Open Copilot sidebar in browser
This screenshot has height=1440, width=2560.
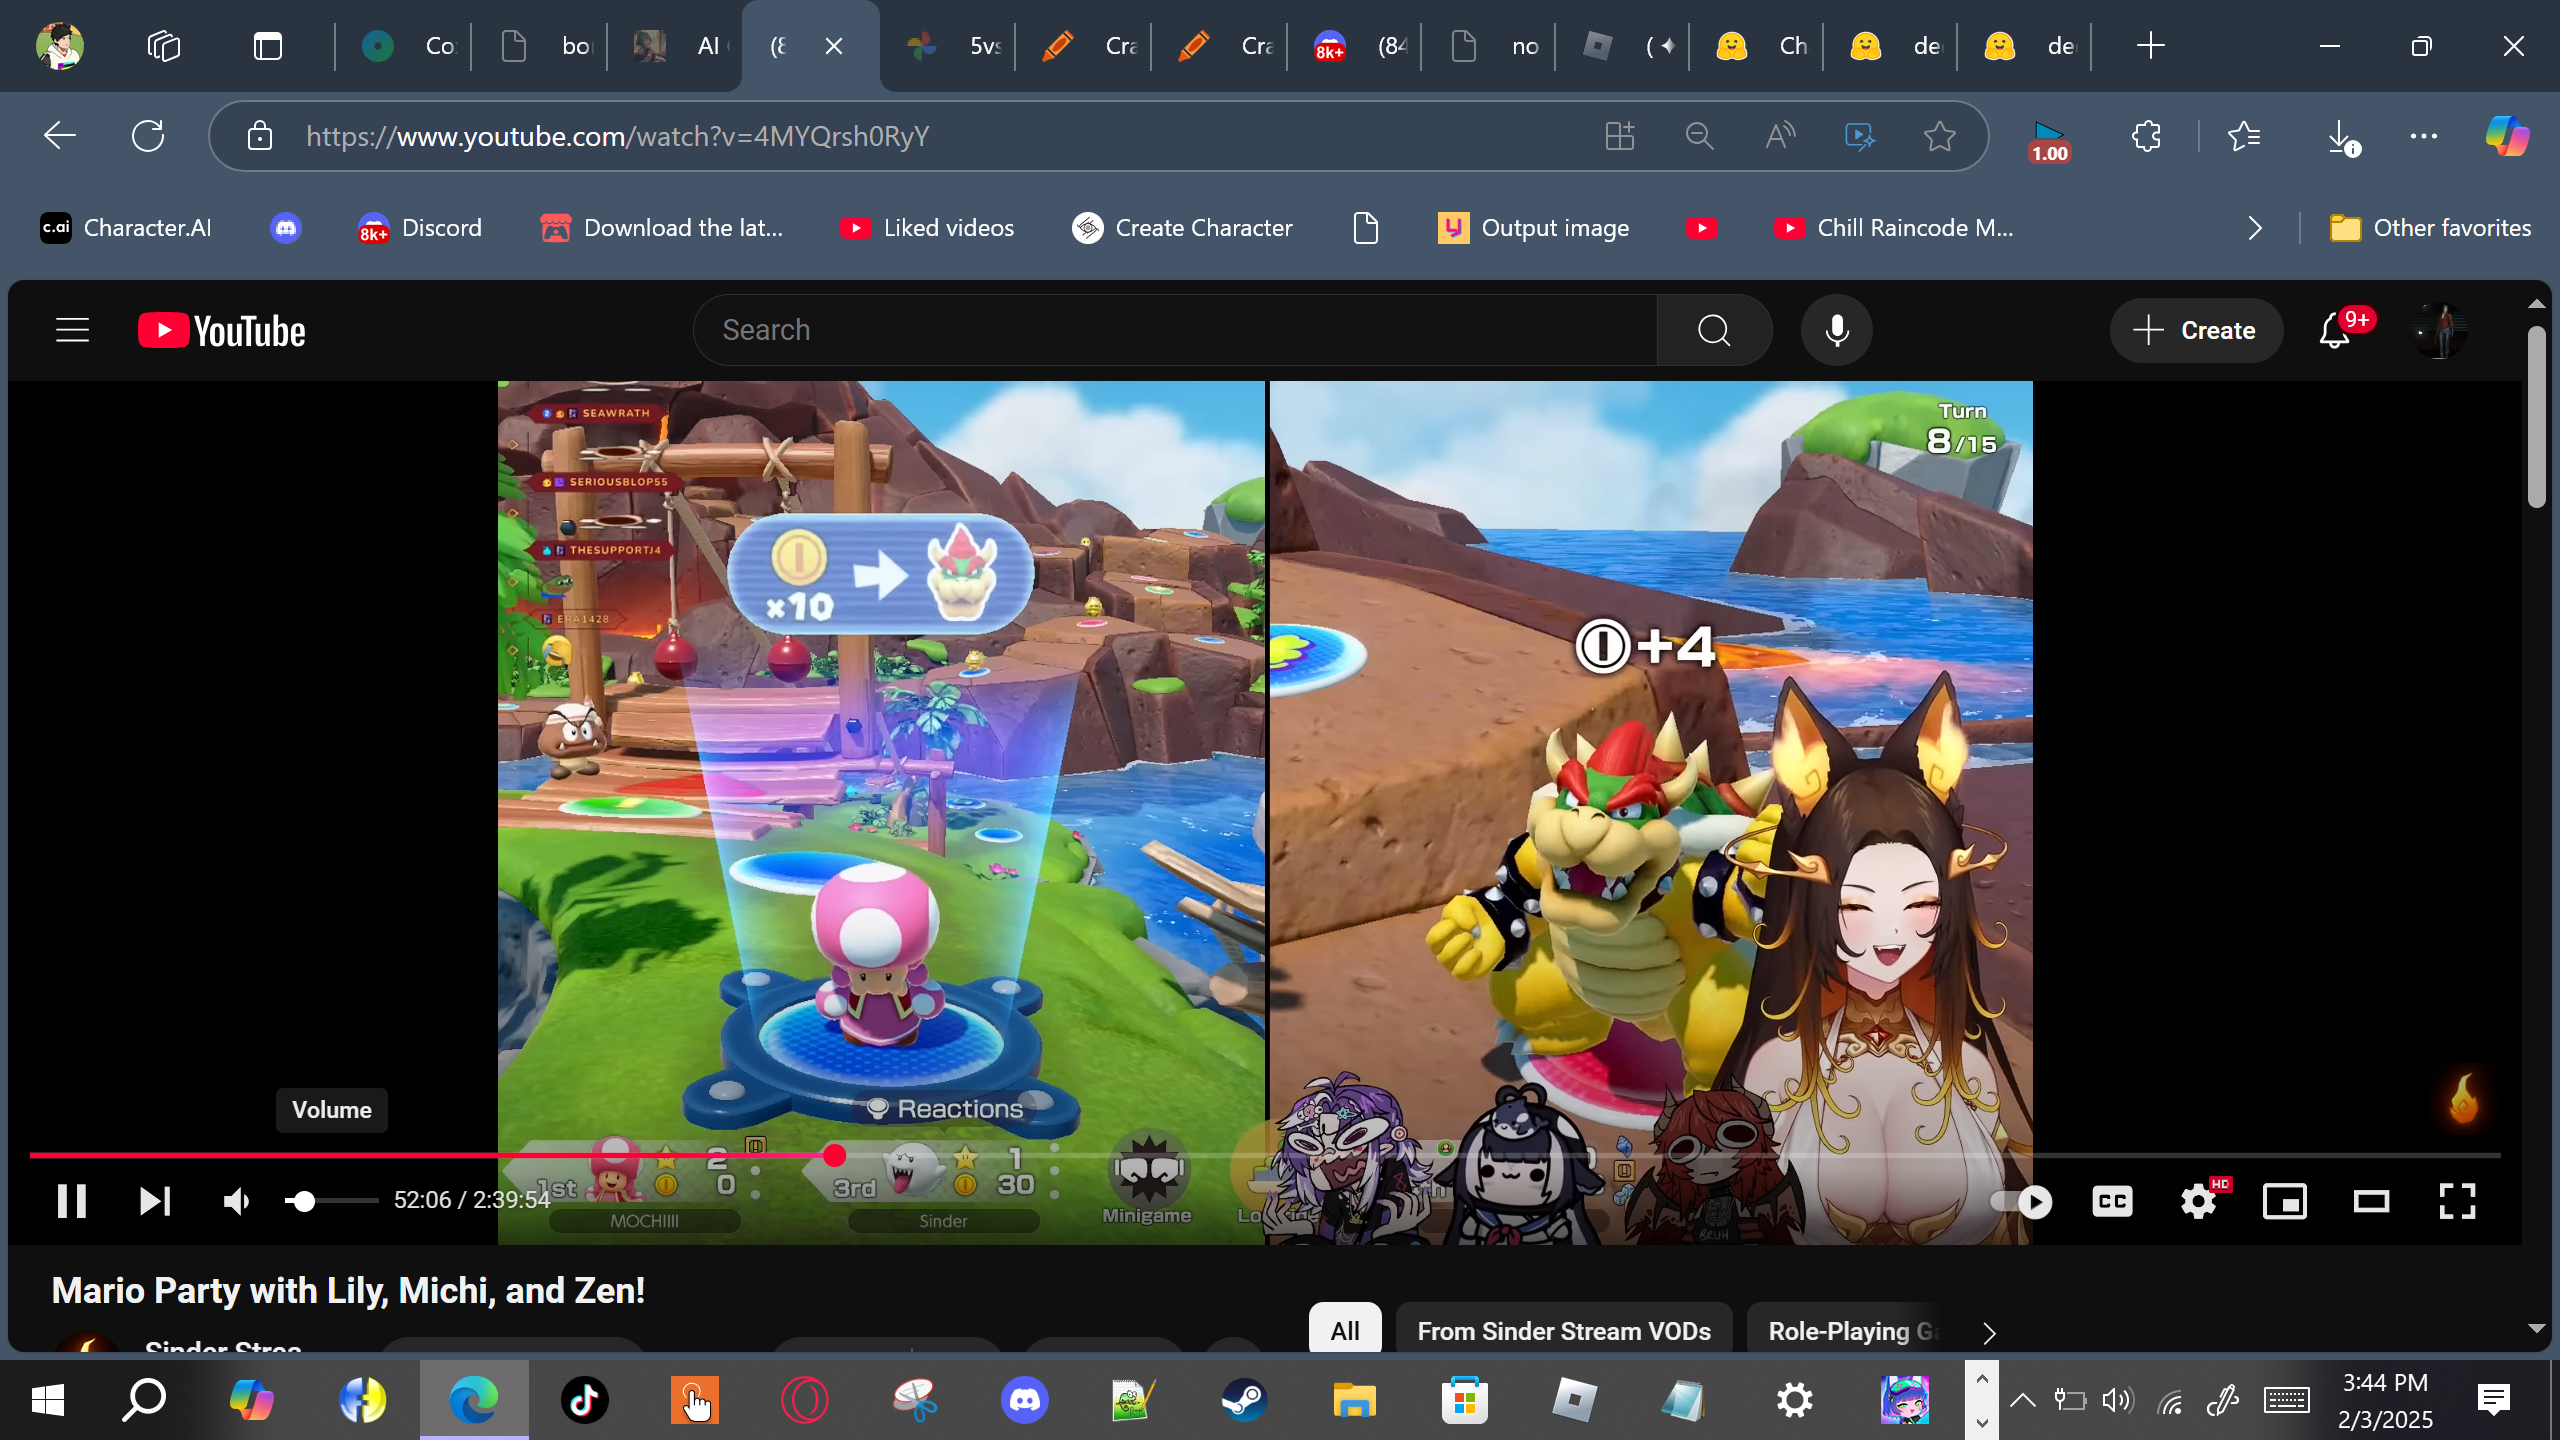2507,136
